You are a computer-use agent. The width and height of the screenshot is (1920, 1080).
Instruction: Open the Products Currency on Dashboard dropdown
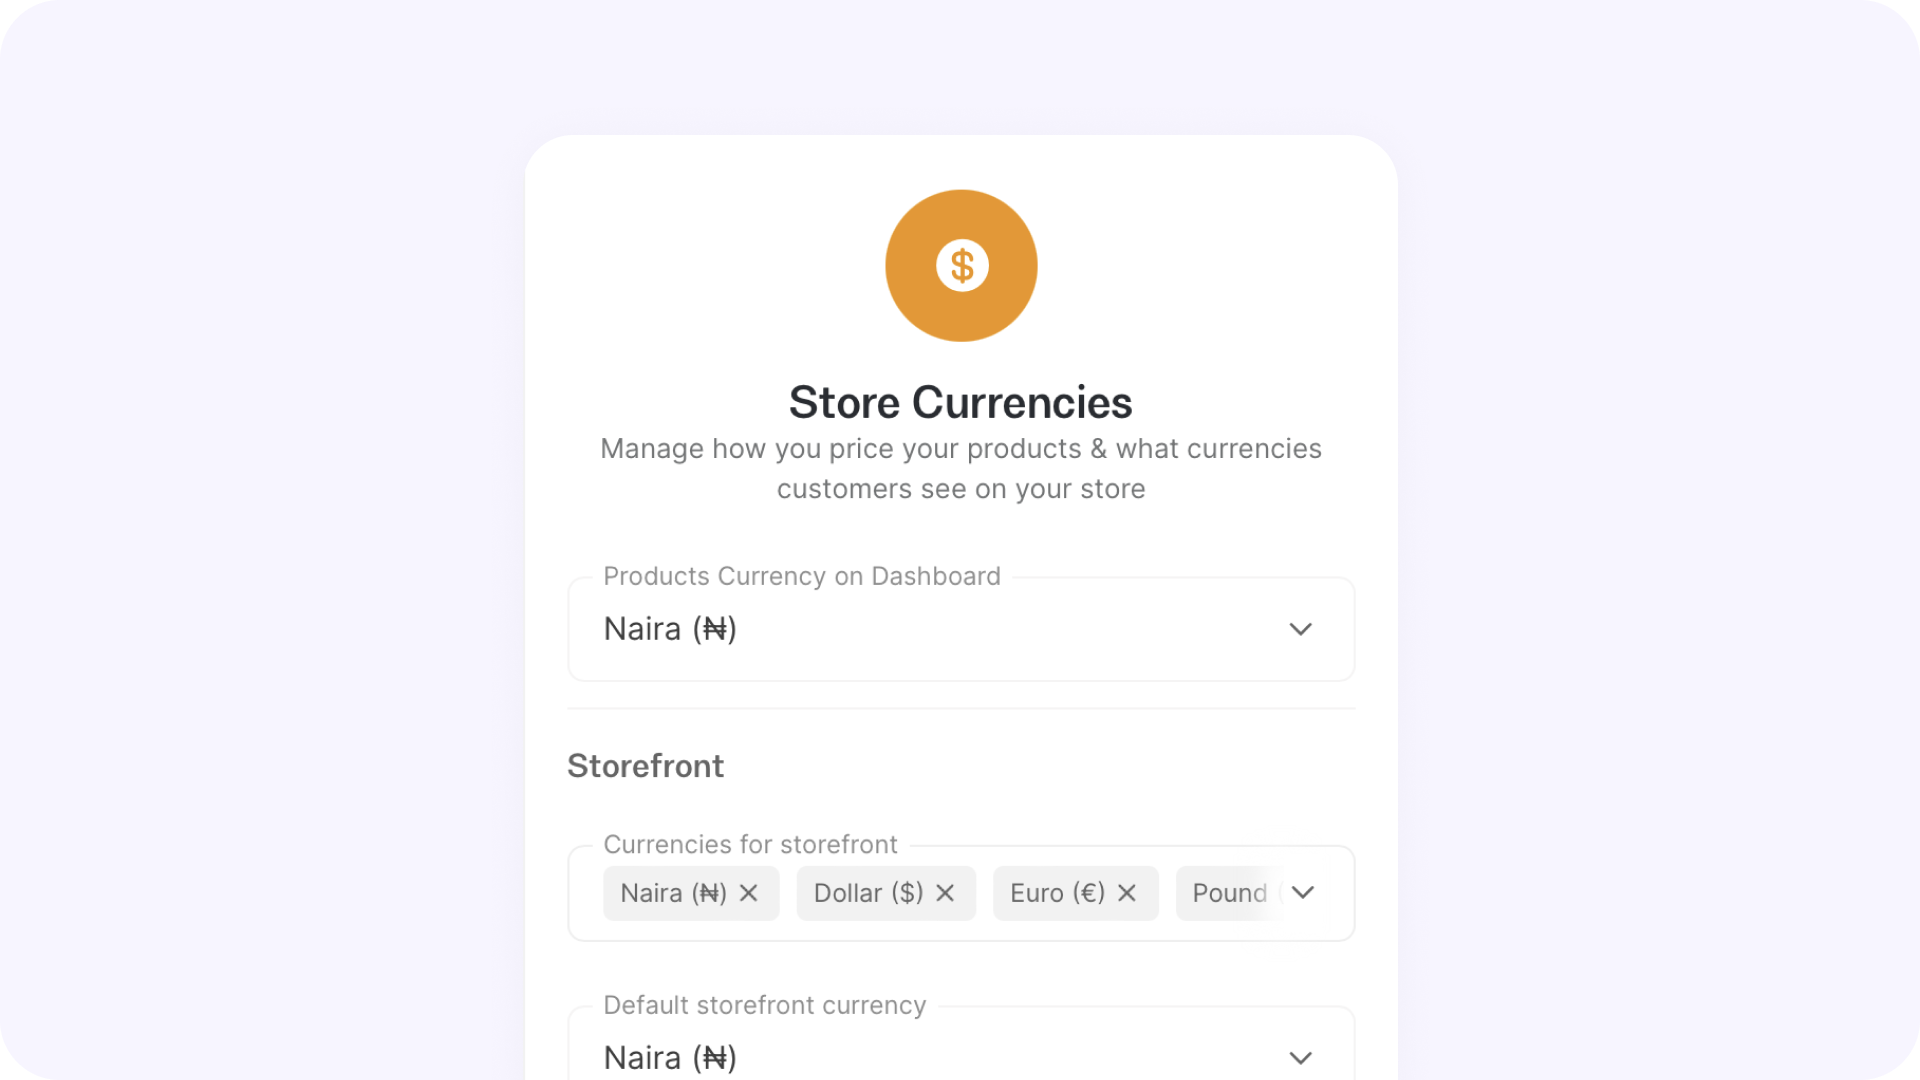pos(961,629)
